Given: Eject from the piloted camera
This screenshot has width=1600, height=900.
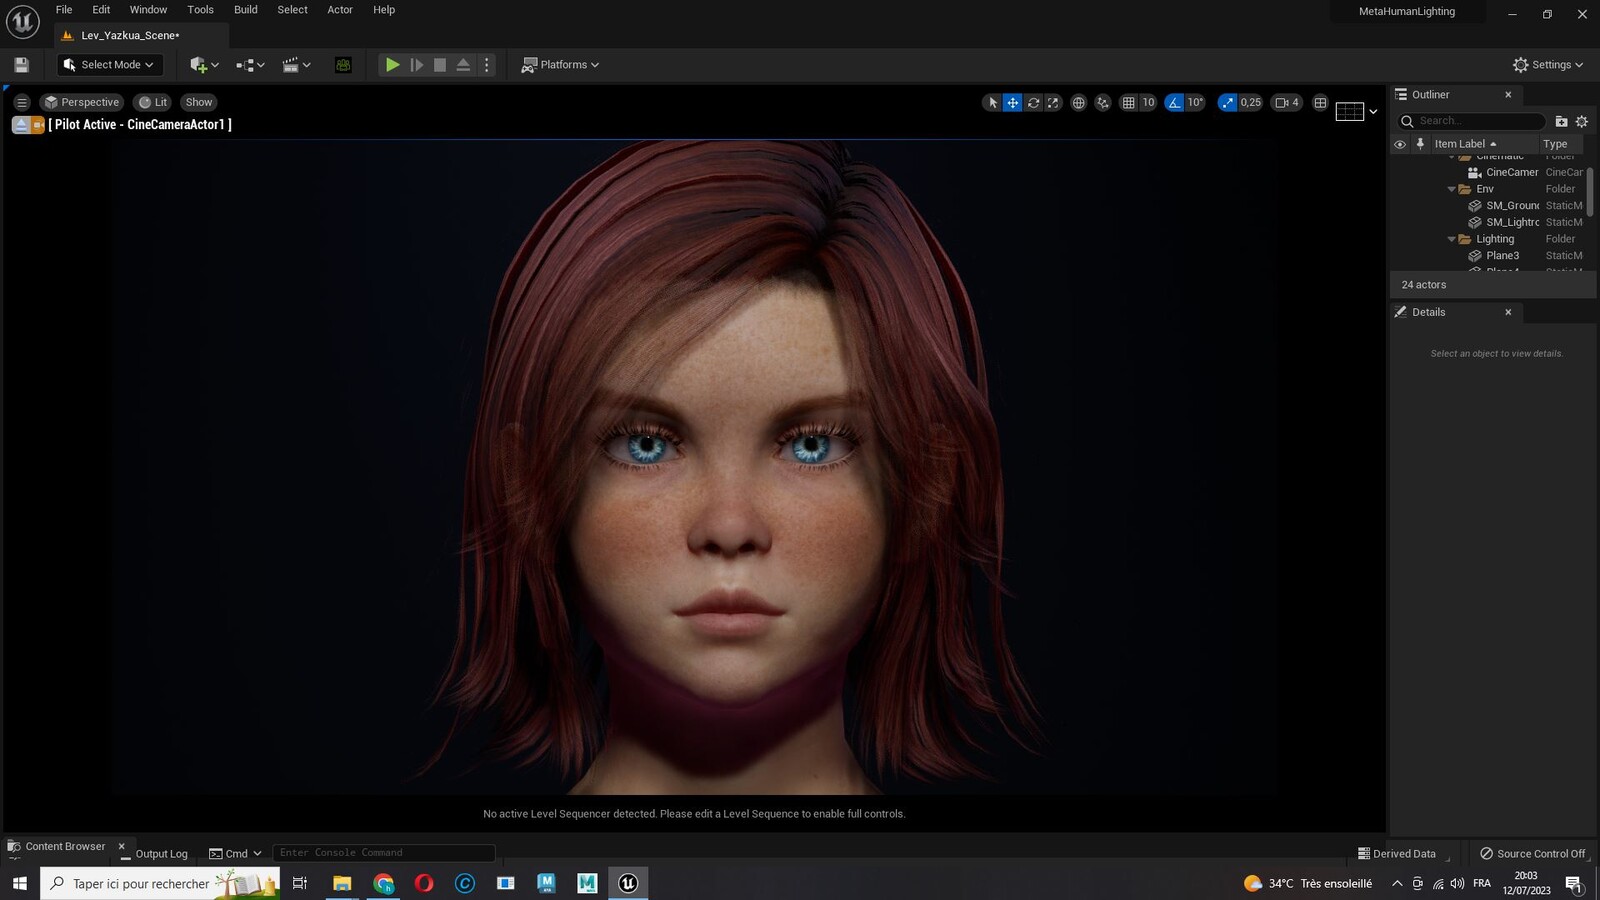Looking at the screenshot, I should [x=20, y=125].
